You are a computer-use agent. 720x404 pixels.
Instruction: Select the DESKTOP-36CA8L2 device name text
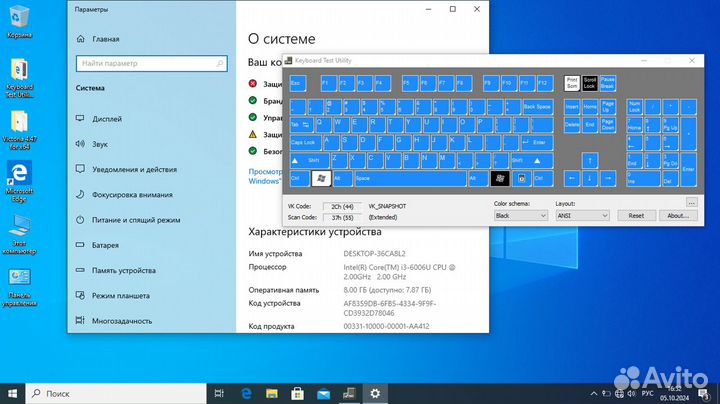tap(374, 253)
